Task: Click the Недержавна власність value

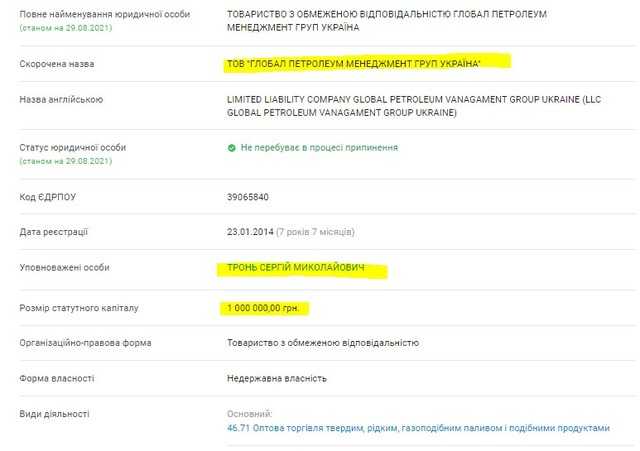Action: point(277,378)
